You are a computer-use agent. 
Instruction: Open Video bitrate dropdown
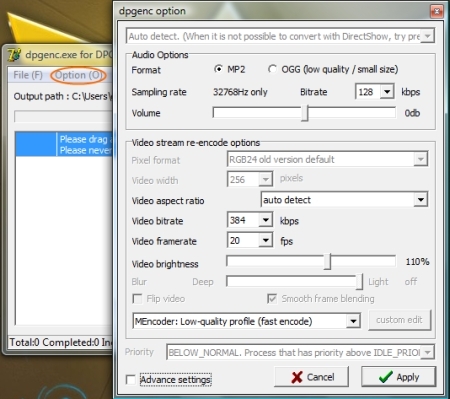coord(266,220)
